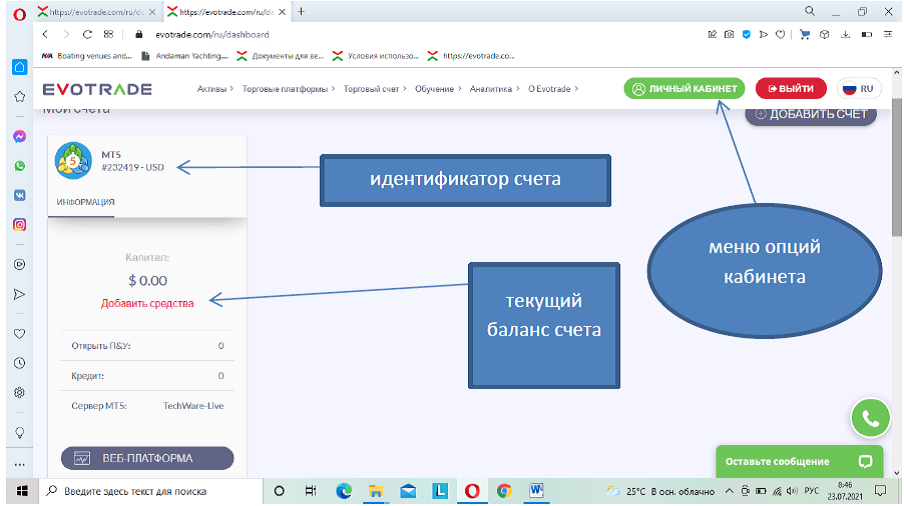Click the Добавить средства link

pos(147,303)
